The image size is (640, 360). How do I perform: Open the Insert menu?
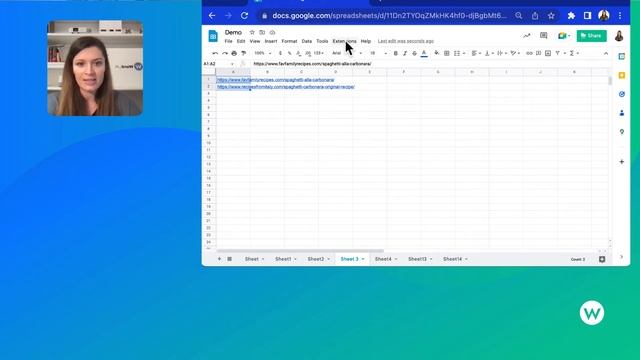[x=271, y=41]
